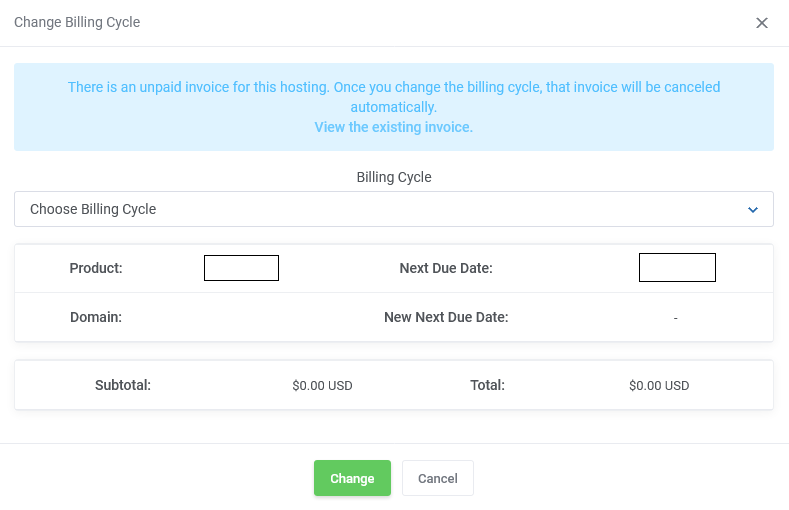This screenshot has width=789, height=510.
Task: Click the Billing Cycle field label
Action: pyautogui.click(x=393, y=177)
